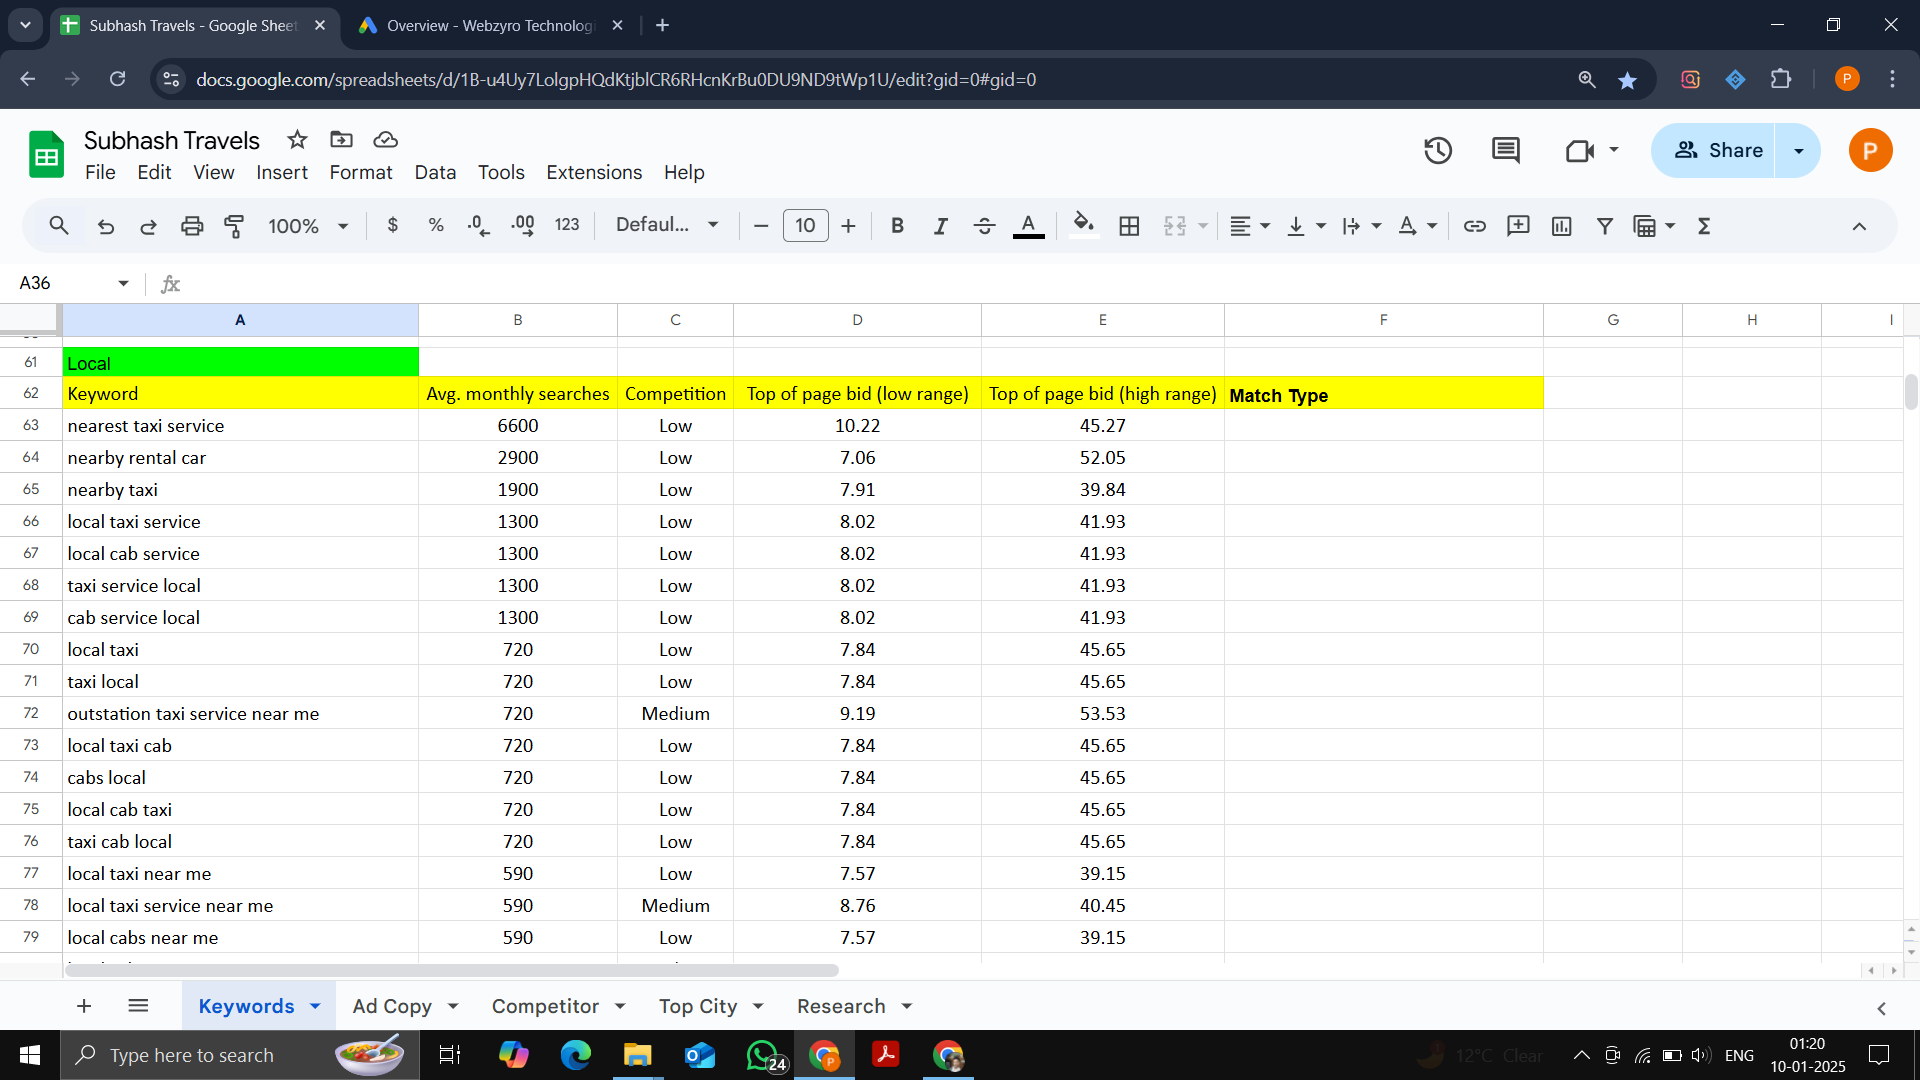Select column D header
This screenshot has height=1080, width=1920.
[x=857, y=320]
